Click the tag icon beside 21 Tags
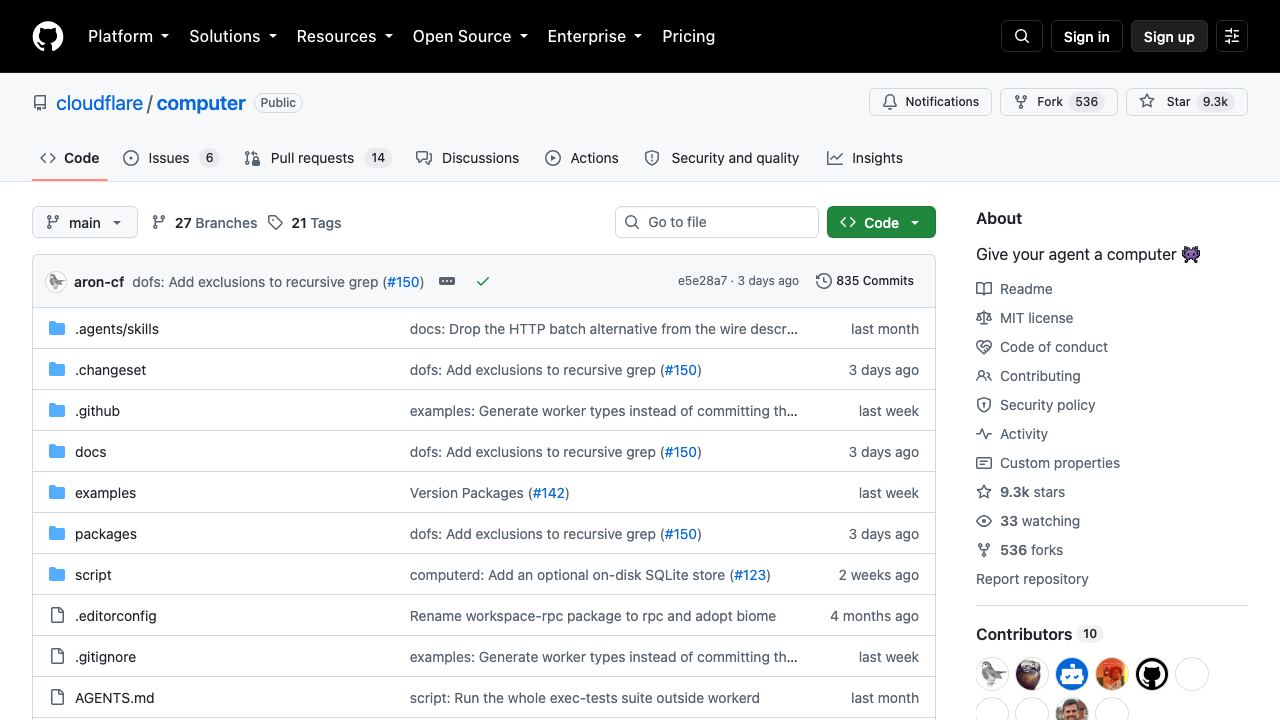 tap(275, 223)
